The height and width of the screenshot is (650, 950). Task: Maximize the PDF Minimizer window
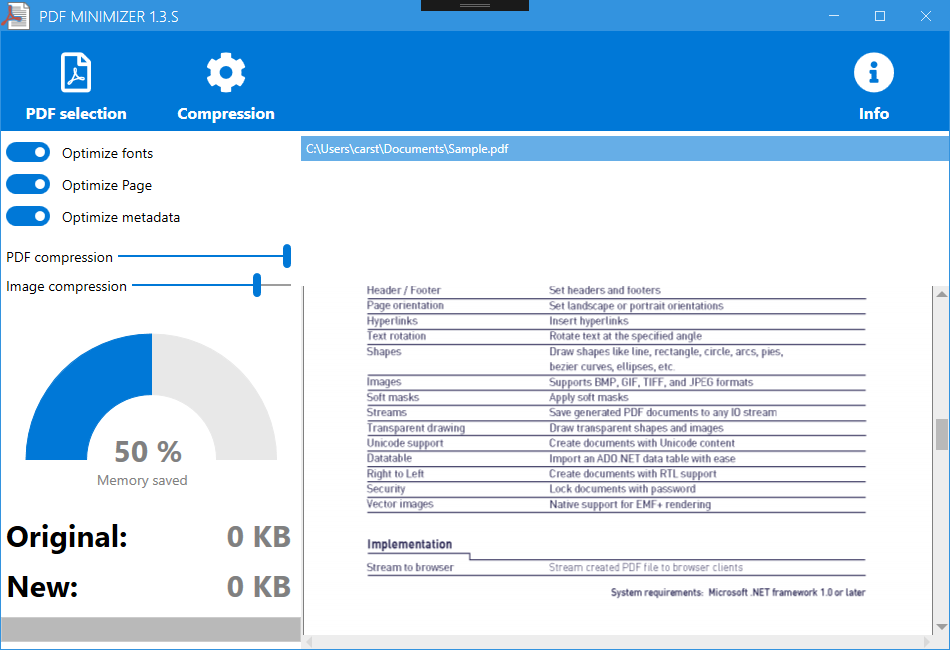point(880,16)
